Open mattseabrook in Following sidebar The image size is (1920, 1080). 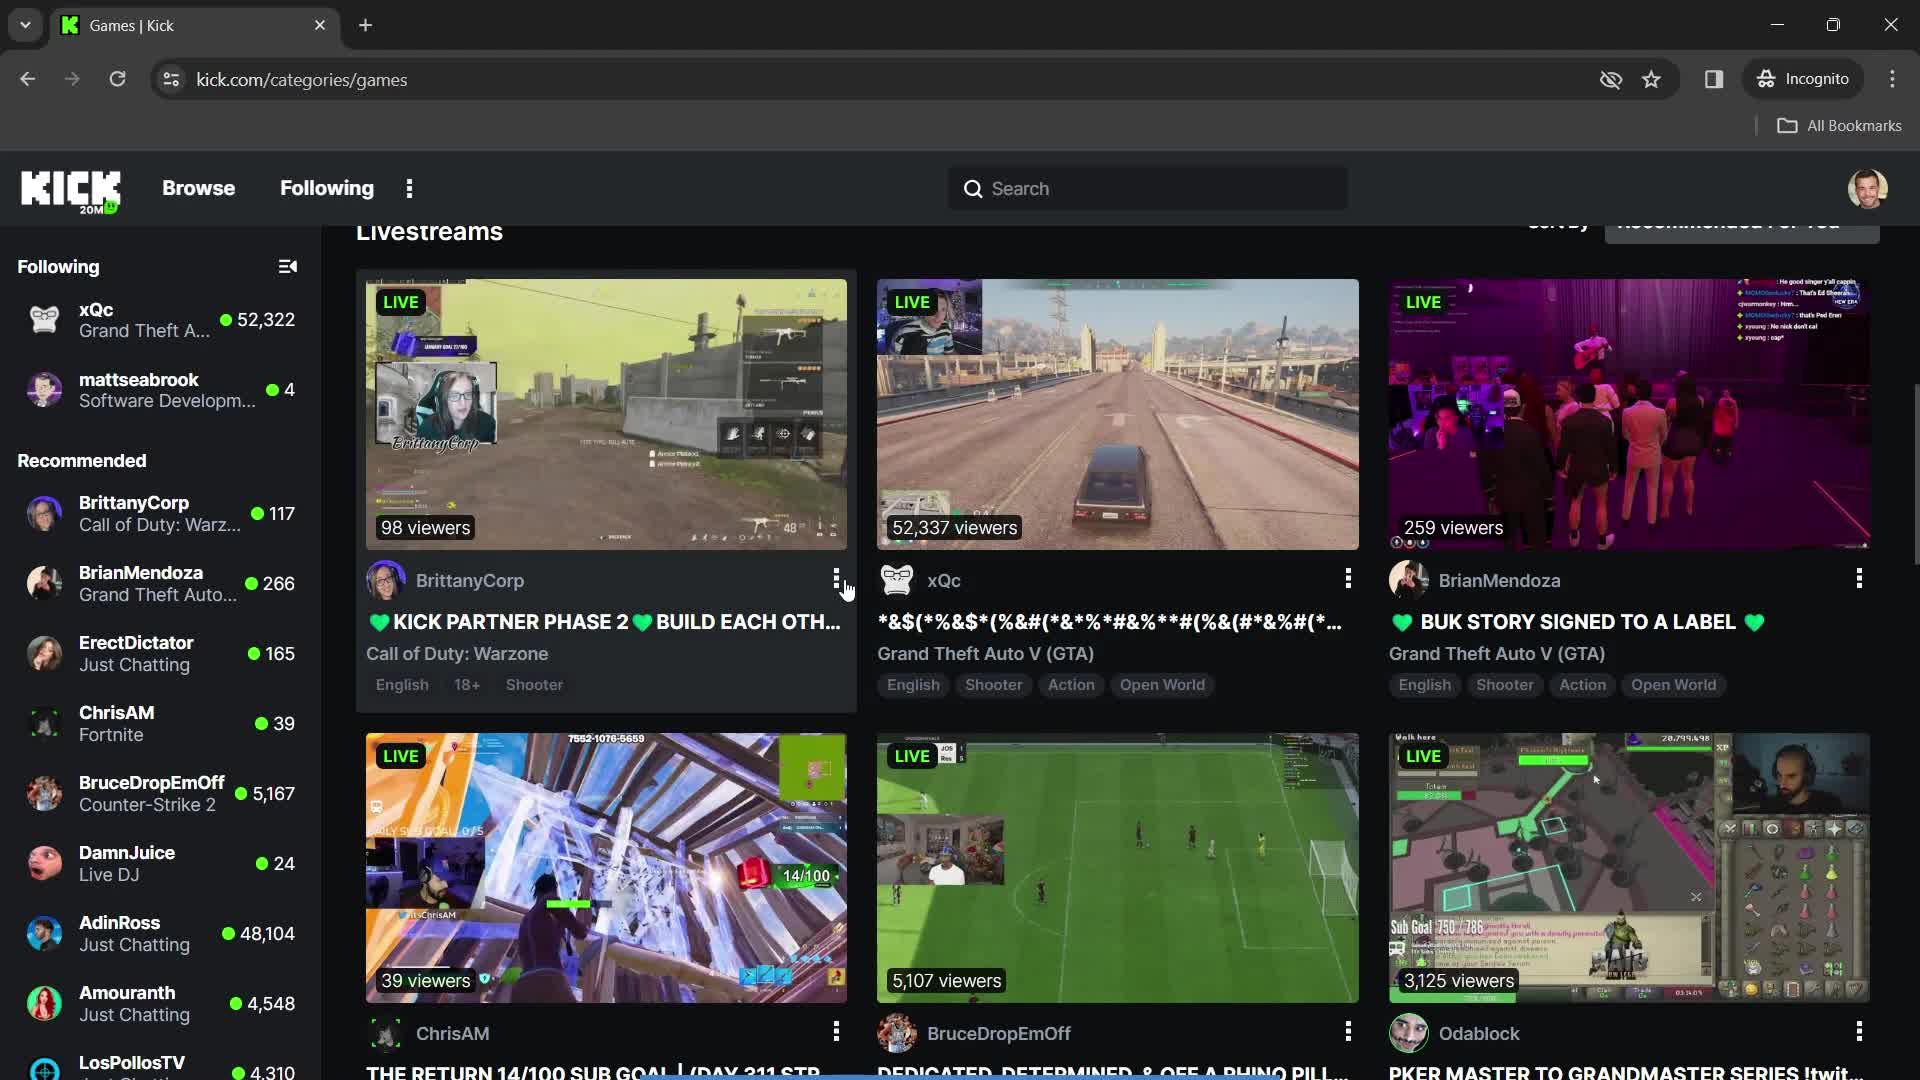click(x=160, y=390)
